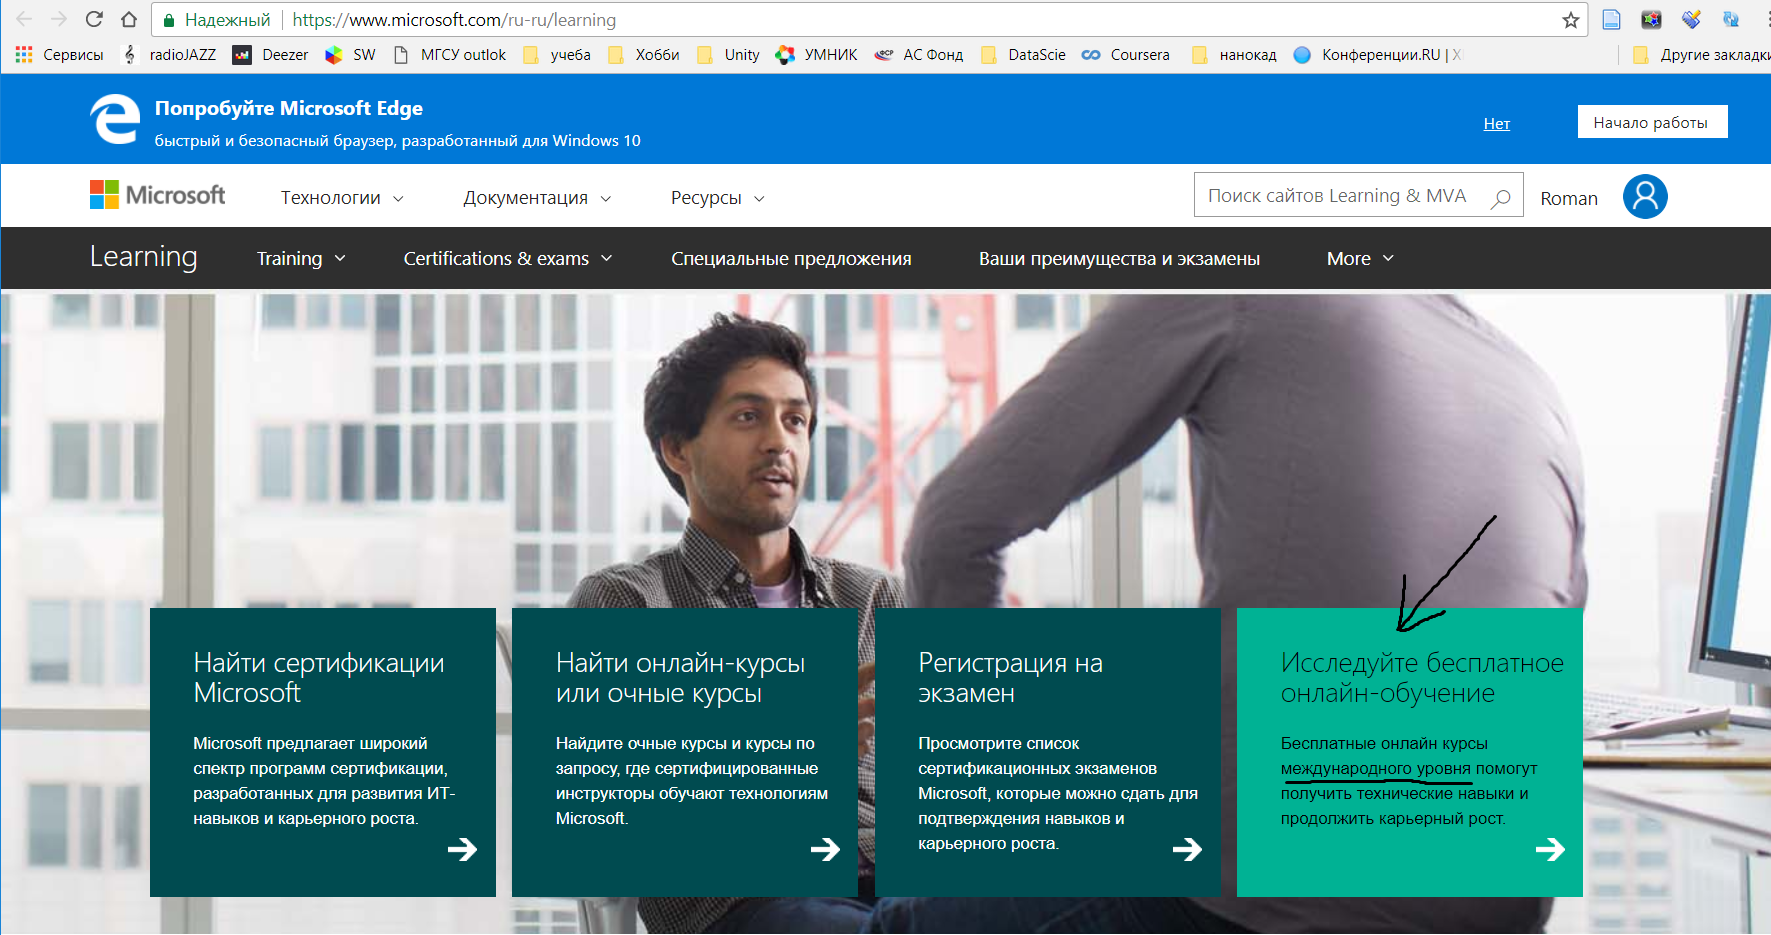Open Специальные предложения tab
Image resolution: width=1771 pixels, height=935 pixels.
coord(791,258)
